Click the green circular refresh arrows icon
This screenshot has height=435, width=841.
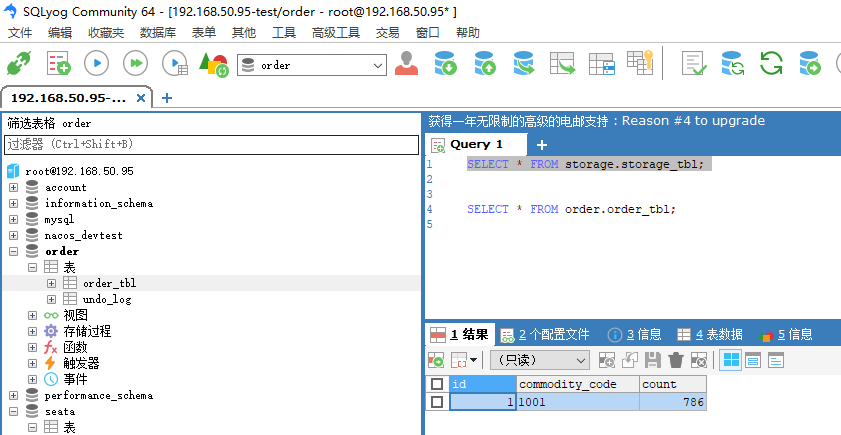771,63
